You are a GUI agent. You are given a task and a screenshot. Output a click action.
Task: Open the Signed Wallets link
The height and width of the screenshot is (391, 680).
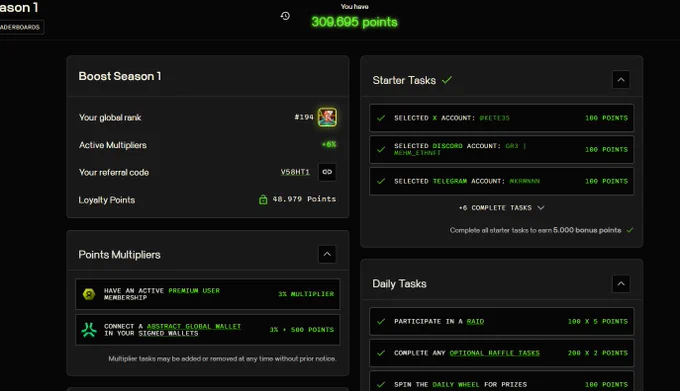pos(168,333)
